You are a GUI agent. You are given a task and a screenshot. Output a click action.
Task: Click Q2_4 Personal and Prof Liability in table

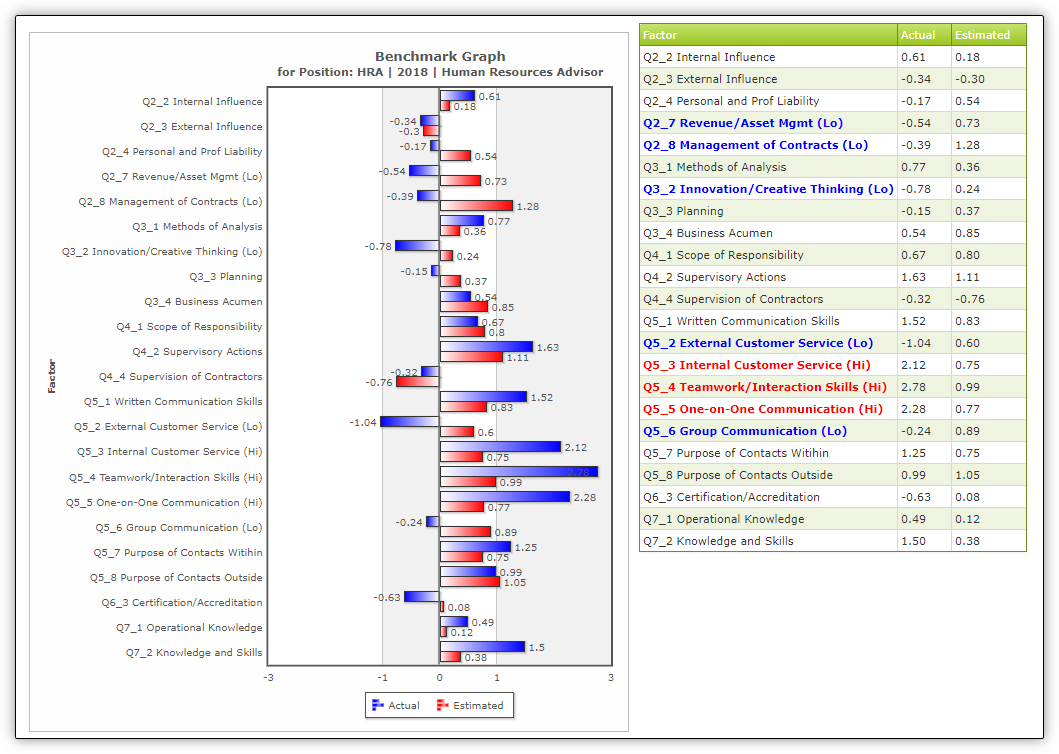pyautogui.click(x=731, y=101)
